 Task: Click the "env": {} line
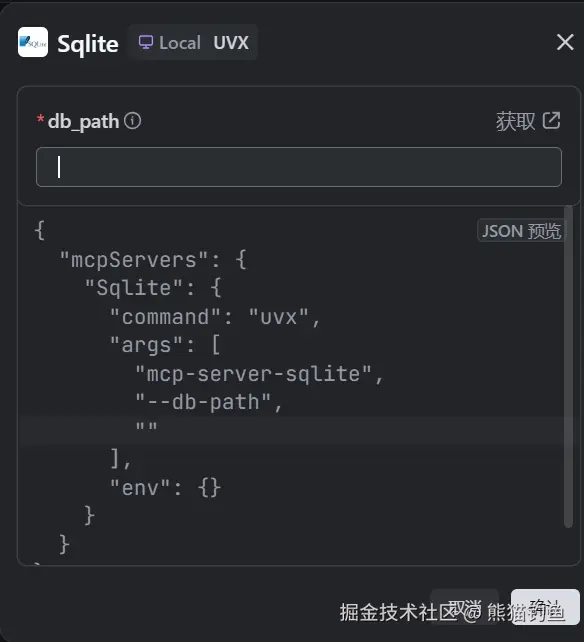click(165, 488)
